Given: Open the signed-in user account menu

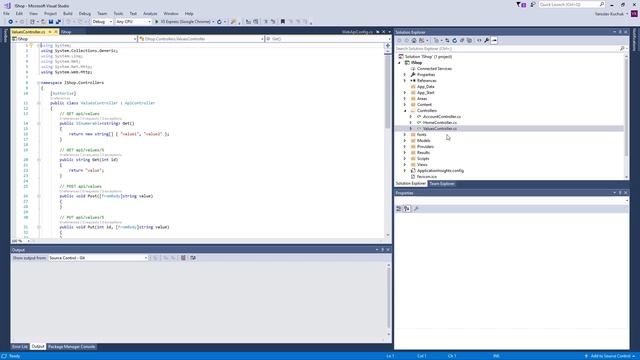Looking at the screenshot, I should click(x=611, y=14).
